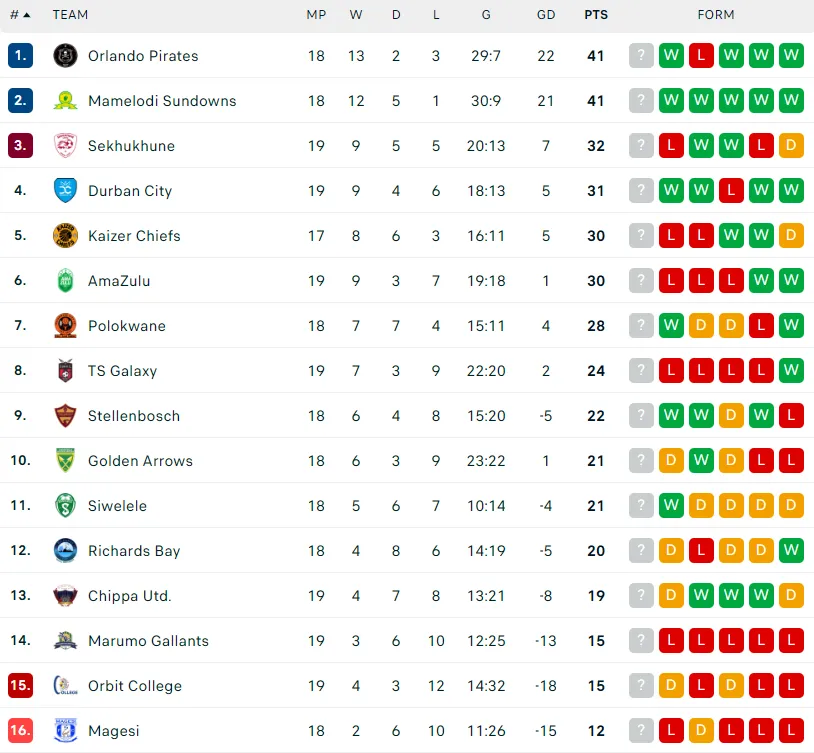Click the Orlando Pirates club crest
This screenshot has width=814, height=753.
click(x=65, y=56)
